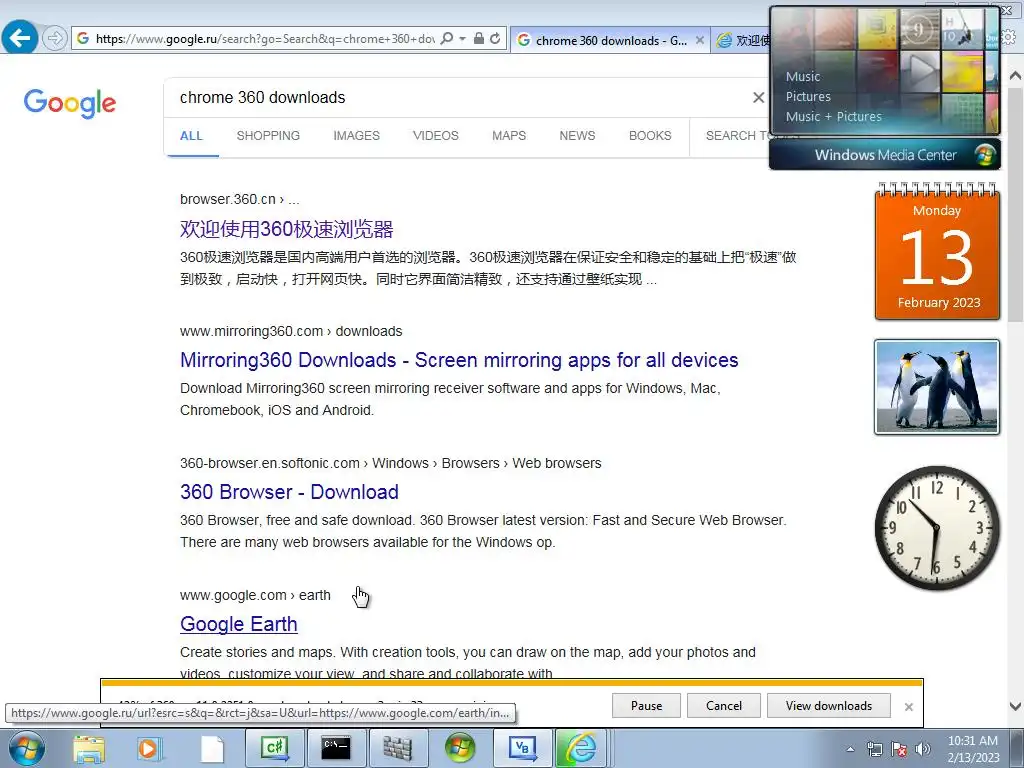The image size is (1024, 768).
Task: Open the SHOPPING results tab
Action: pos(268,136)
